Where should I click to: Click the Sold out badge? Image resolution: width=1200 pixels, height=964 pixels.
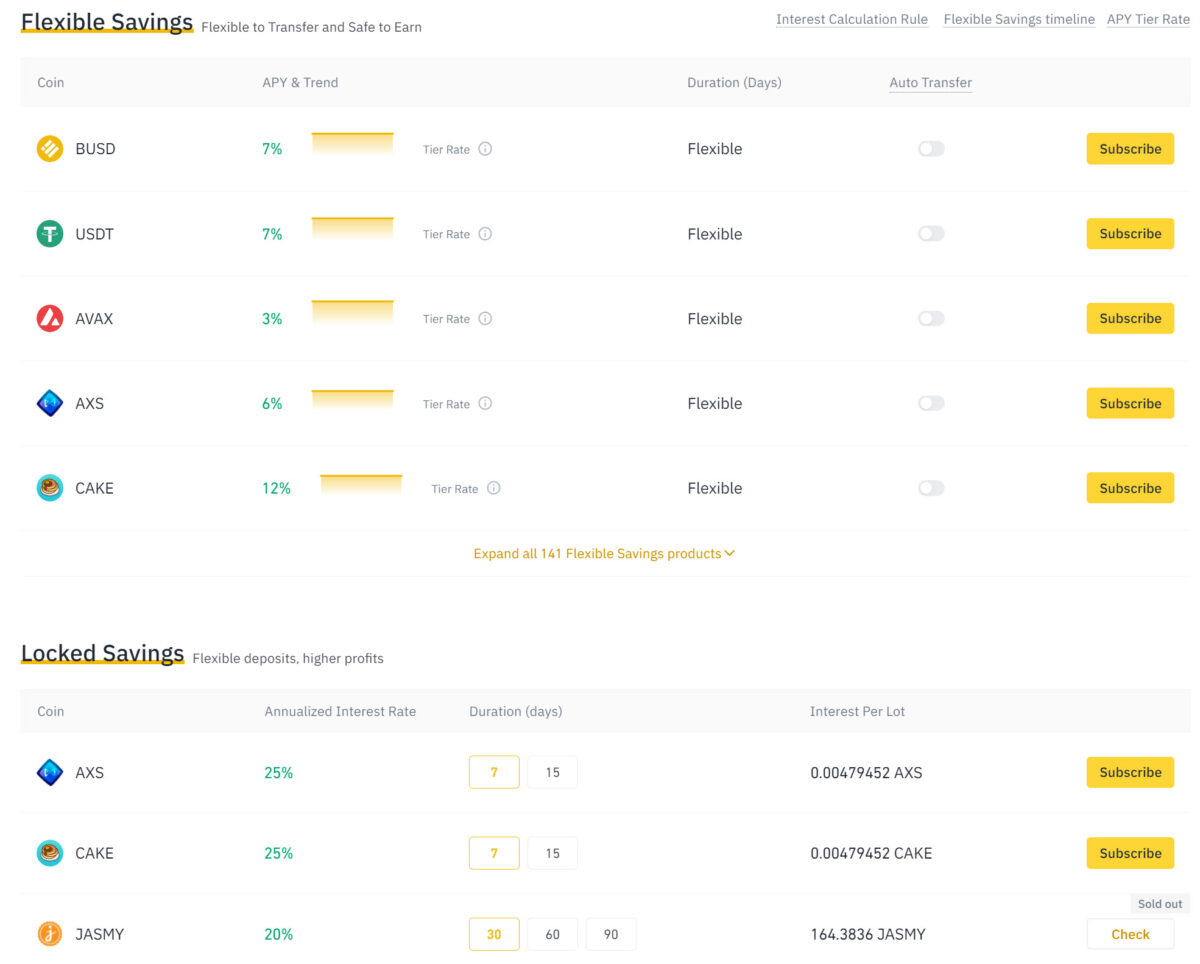1160,904
